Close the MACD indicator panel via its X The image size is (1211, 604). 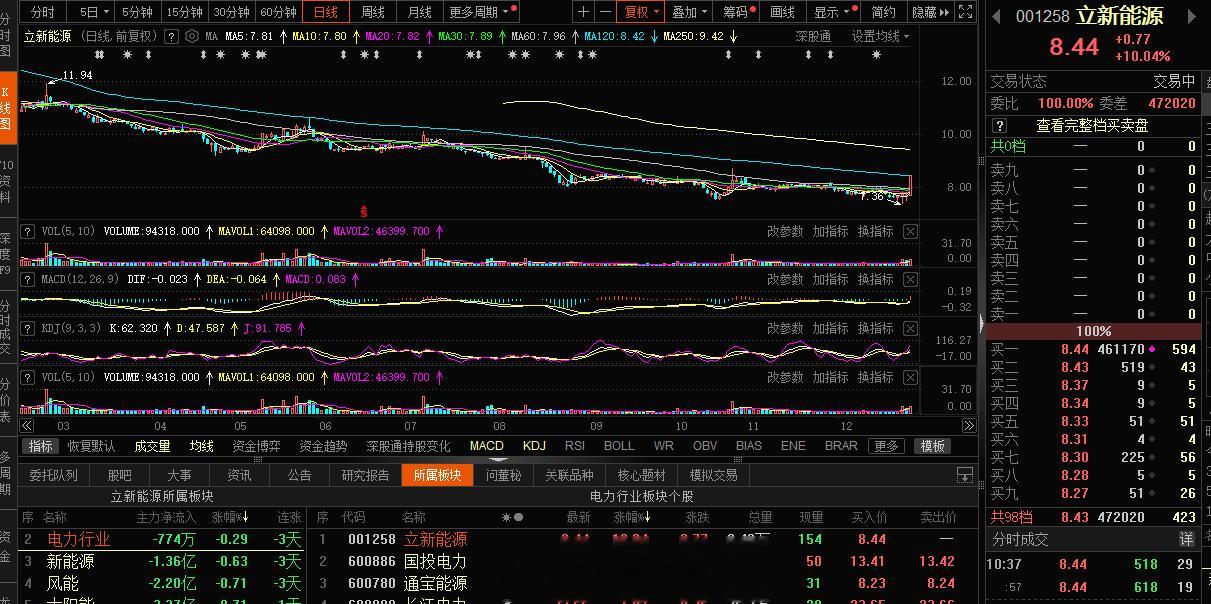tap(910, 278)
